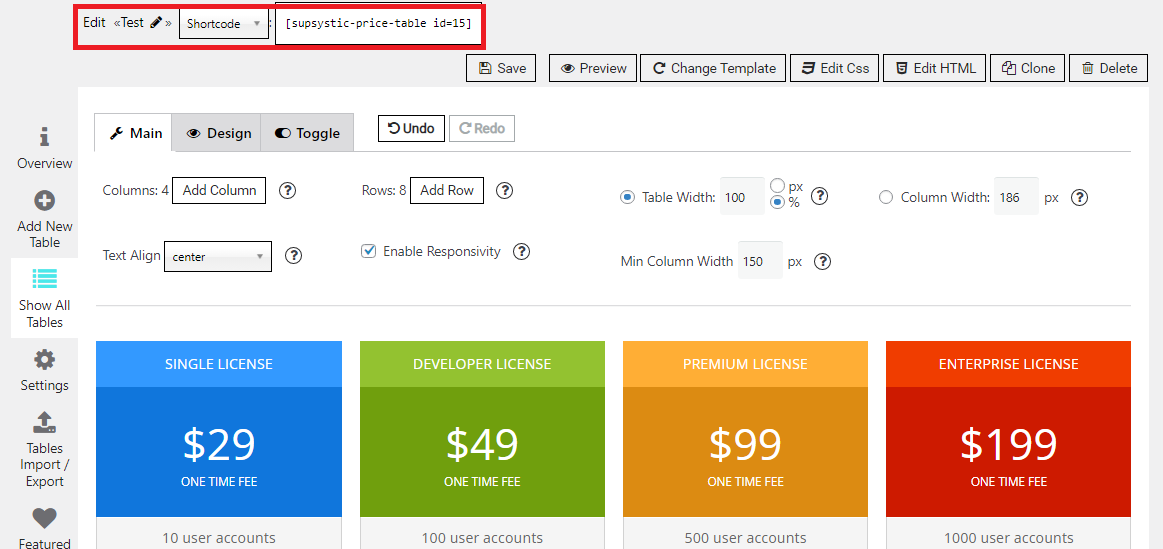Click the pencil icon next to Test title
Viewport: 1163px width, 549px height.
(156, 22)
